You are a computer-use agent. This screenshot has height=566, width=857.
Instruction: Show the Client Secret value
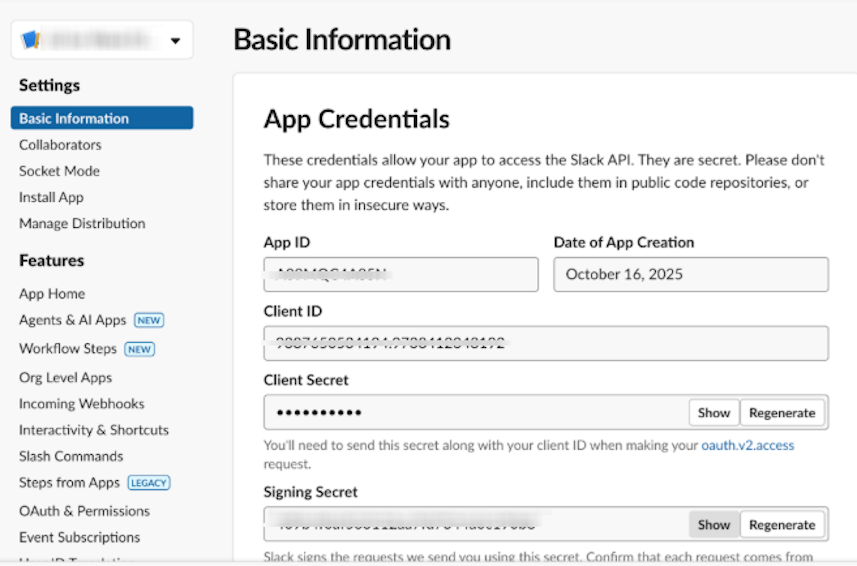tap(714, 412)
